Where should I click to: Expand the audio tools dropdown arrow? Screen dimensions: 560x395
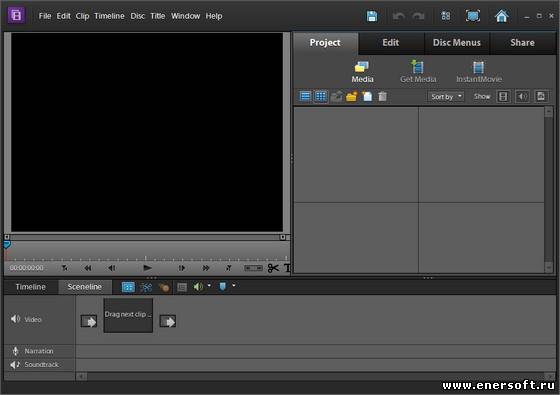[209, 286]
